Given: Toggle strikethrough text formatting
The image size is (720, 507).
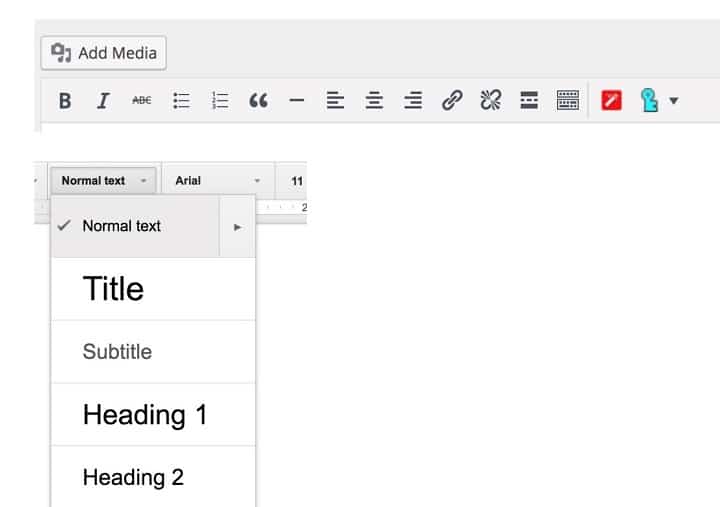Looking at the screenshot, I should (142, 100).
